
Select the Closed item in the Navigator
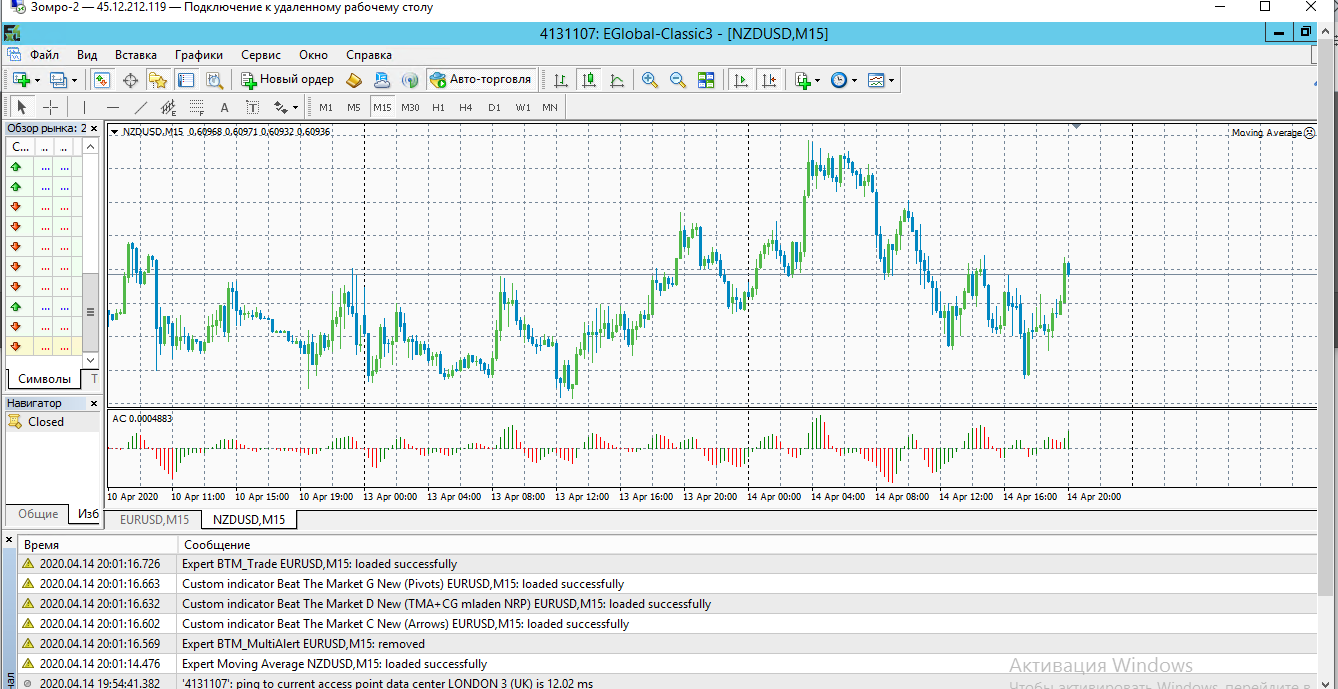pos(46,422)
